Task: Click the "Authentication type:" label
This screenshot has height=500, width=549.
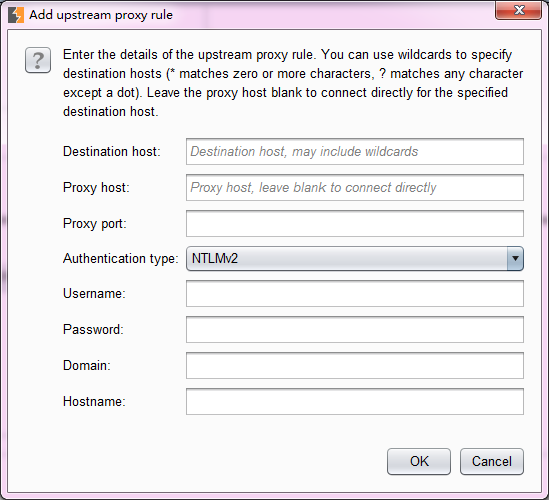Action: pos(121,259)
